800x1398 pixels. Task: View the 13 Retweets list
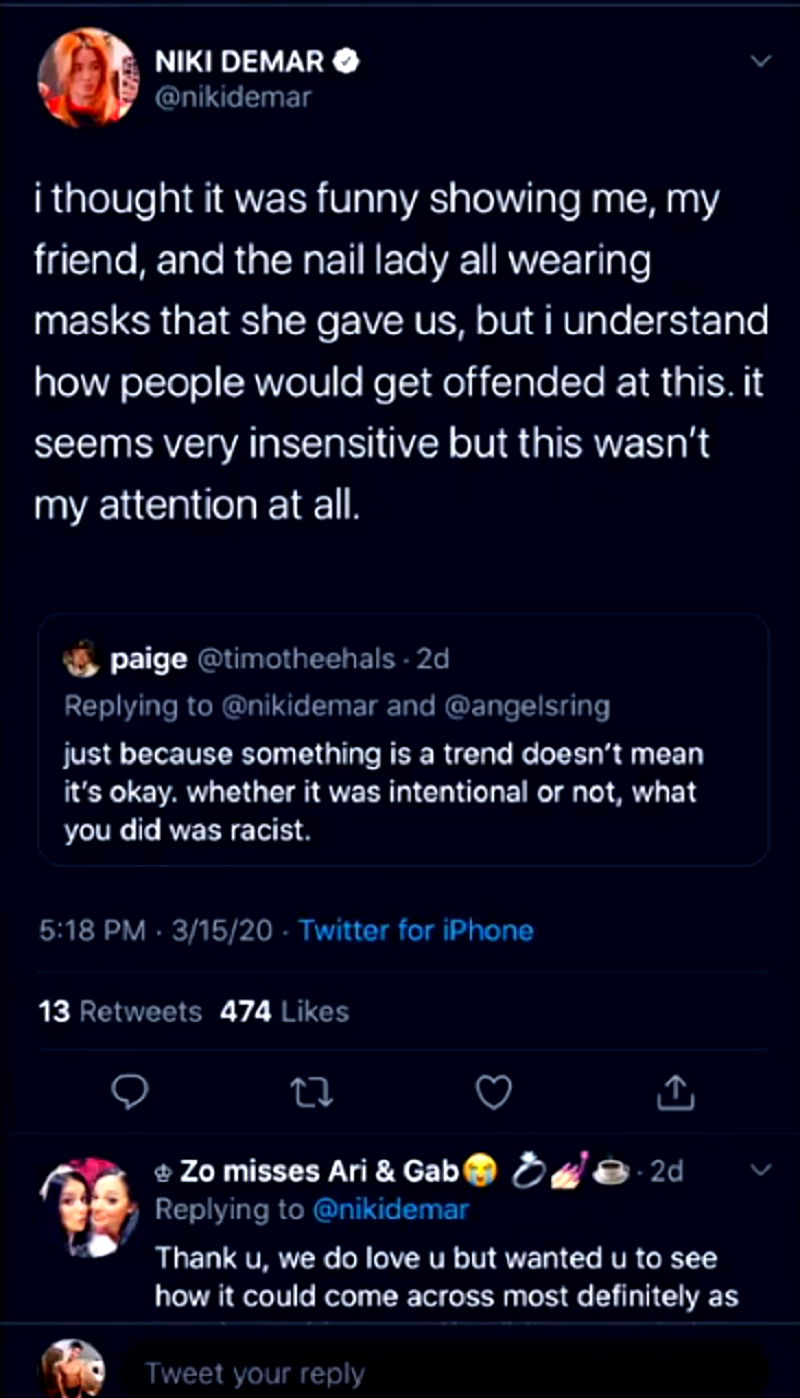[120, 1012]
